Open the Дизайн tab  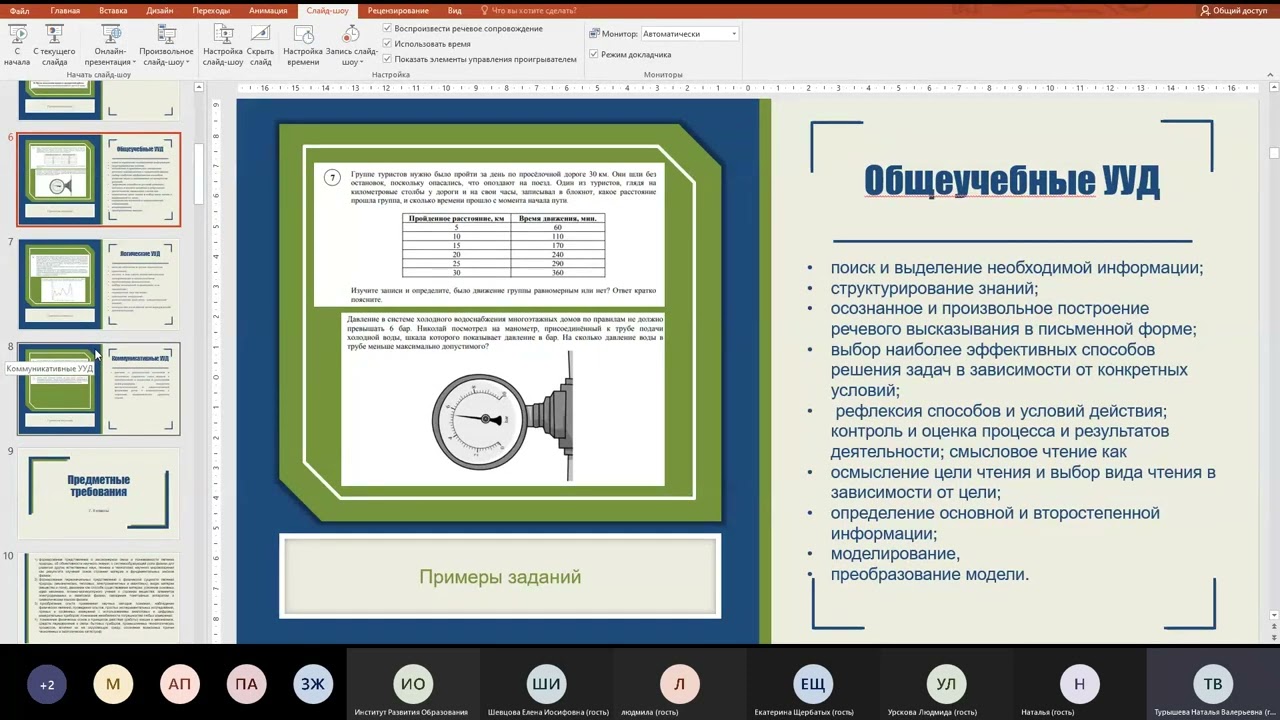pyautogui.click(x=159, y=10)
